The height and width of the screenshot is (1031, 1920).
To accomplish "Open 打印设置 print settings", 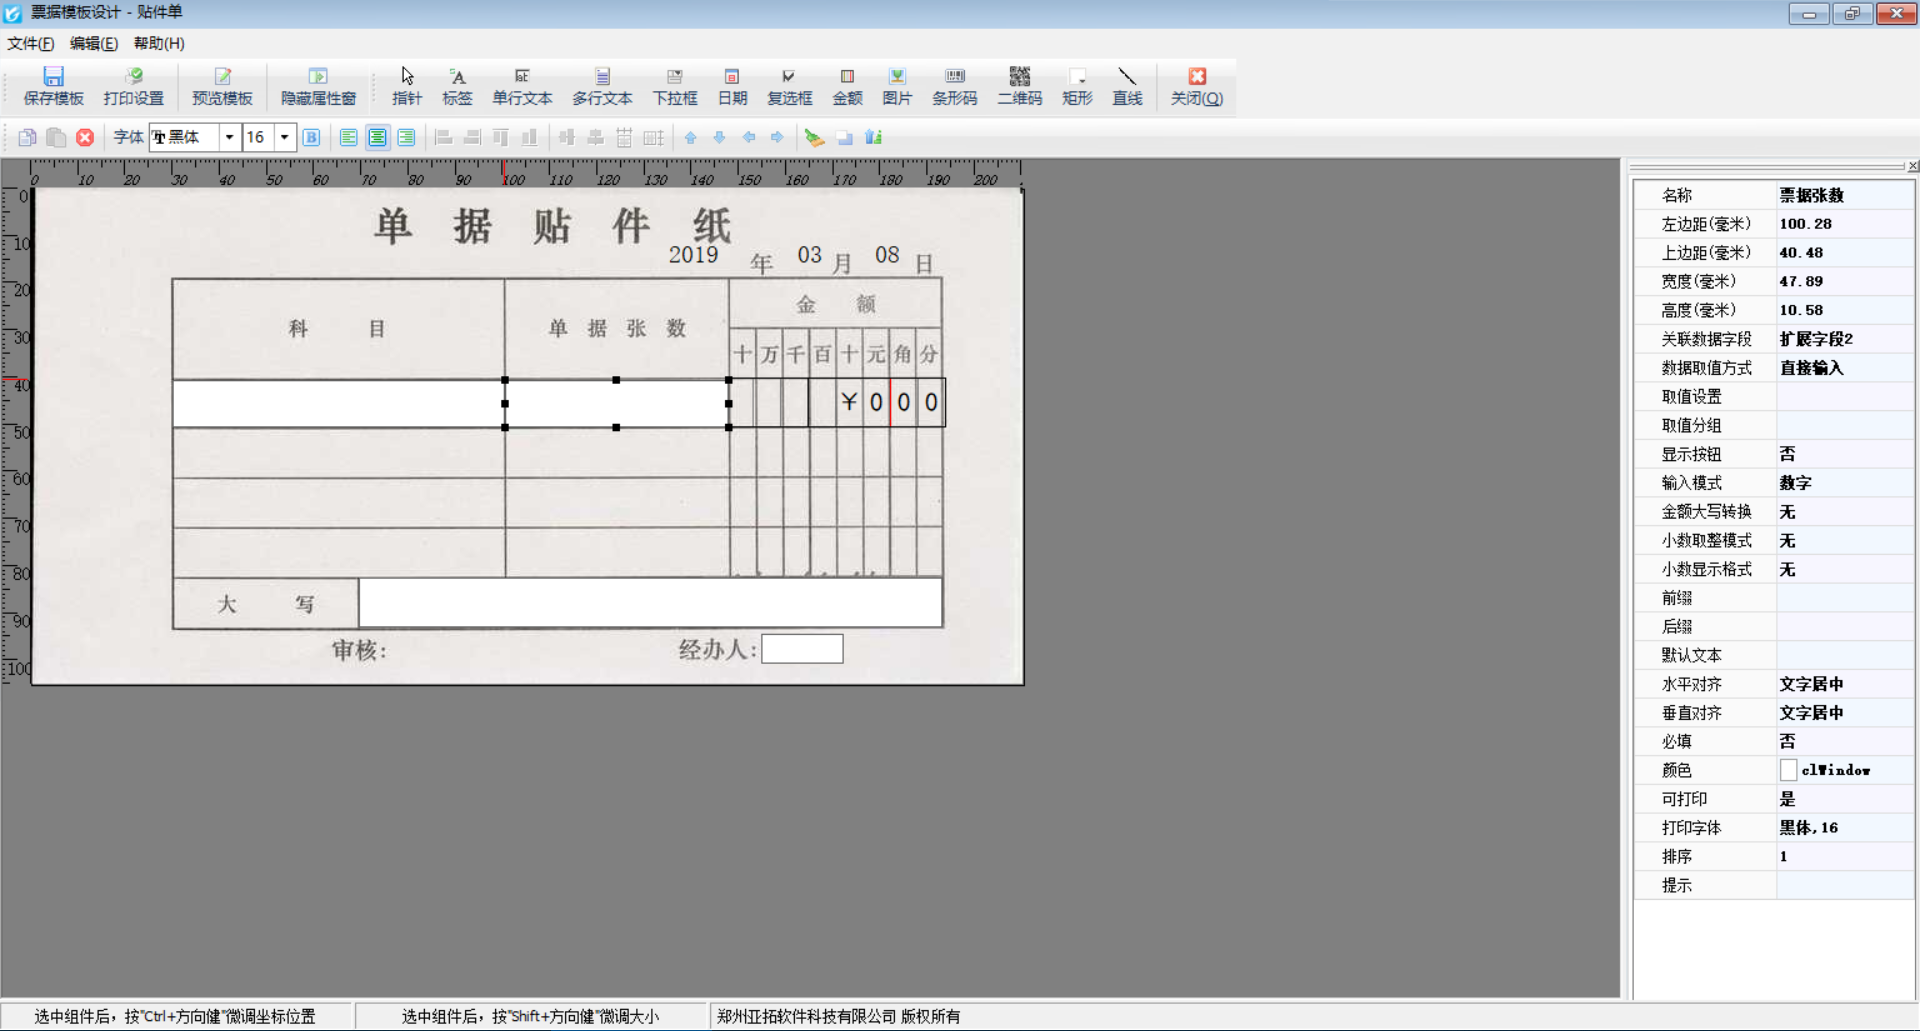I will click(133, 87).
